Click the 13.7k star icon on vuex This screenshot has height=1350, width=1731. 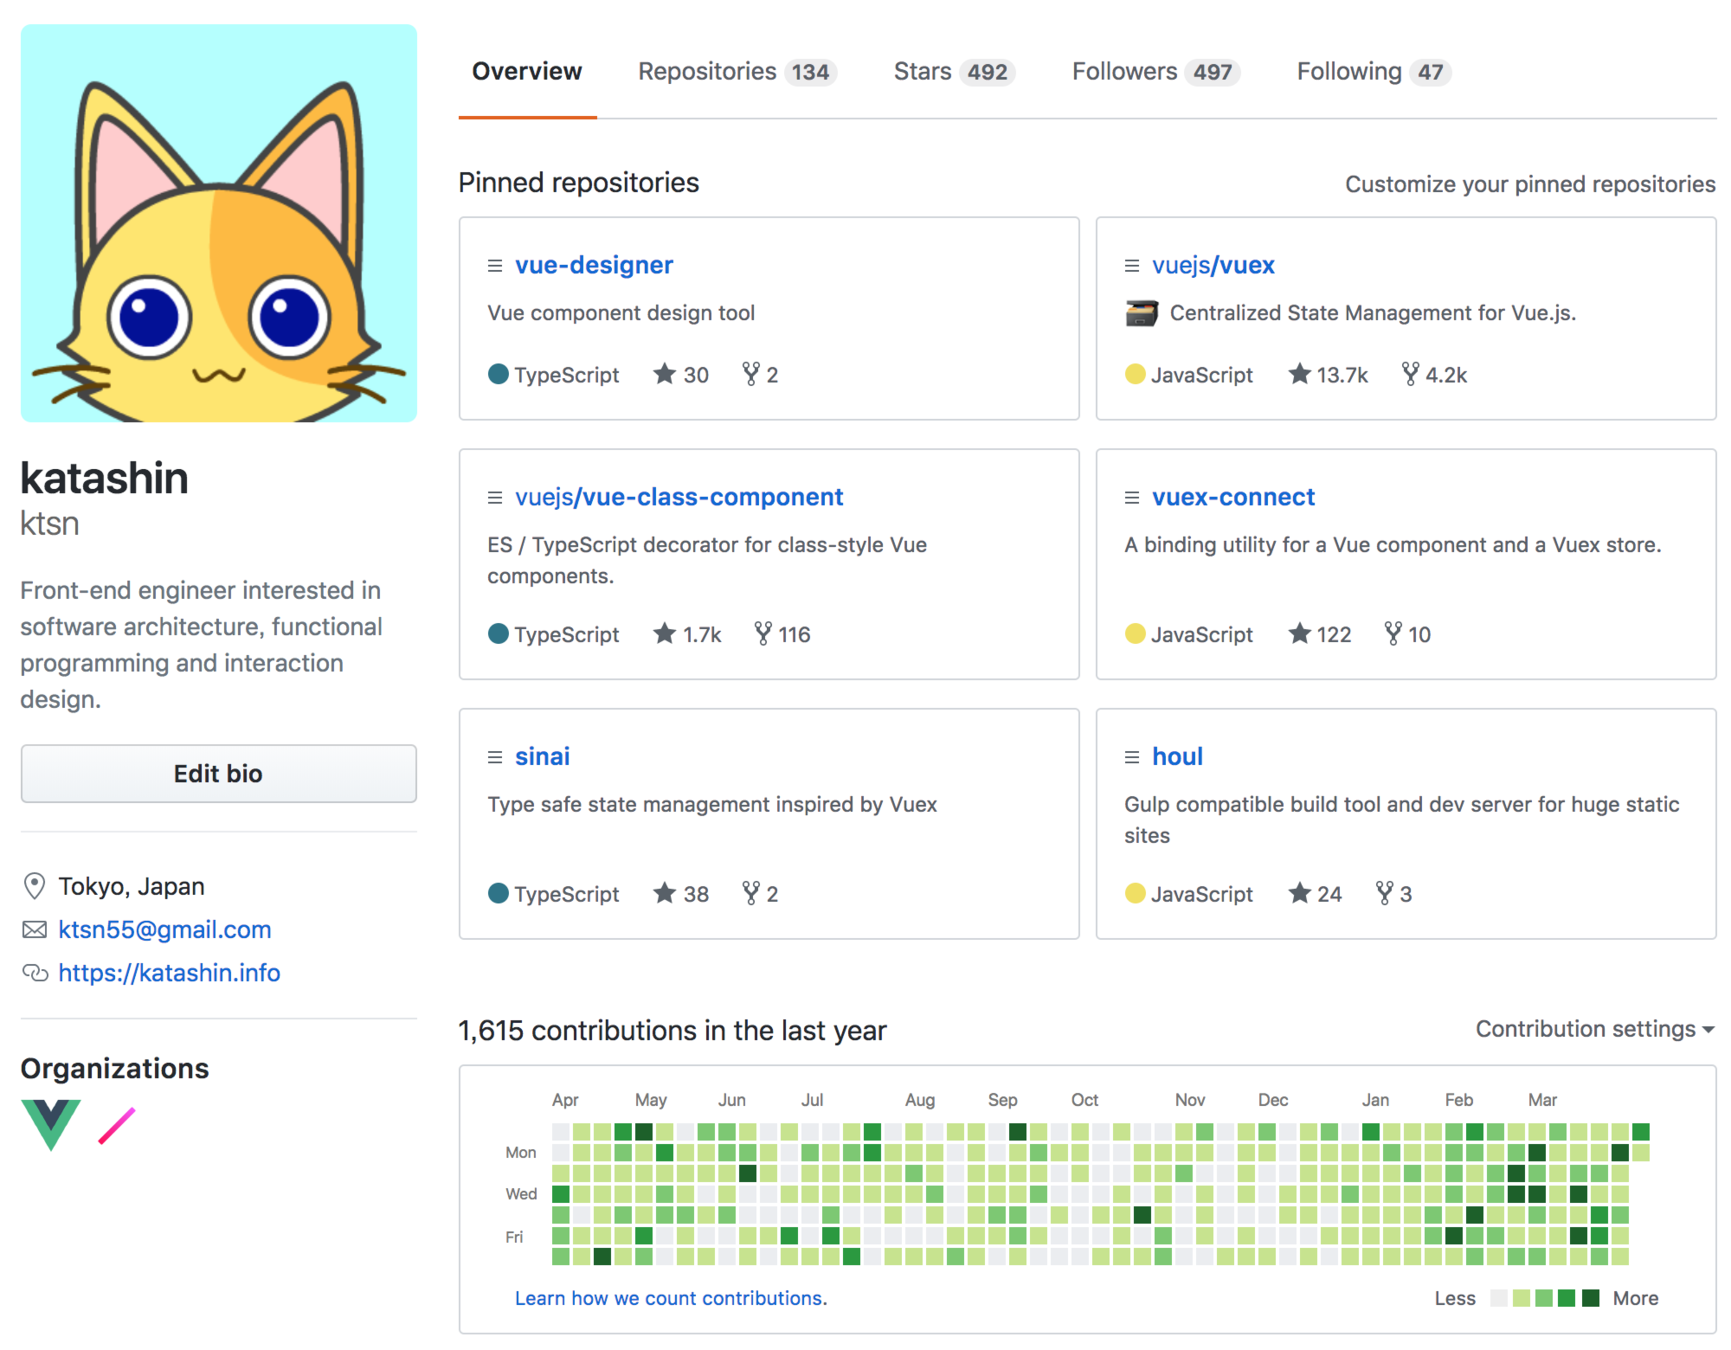click(1299, 374)
